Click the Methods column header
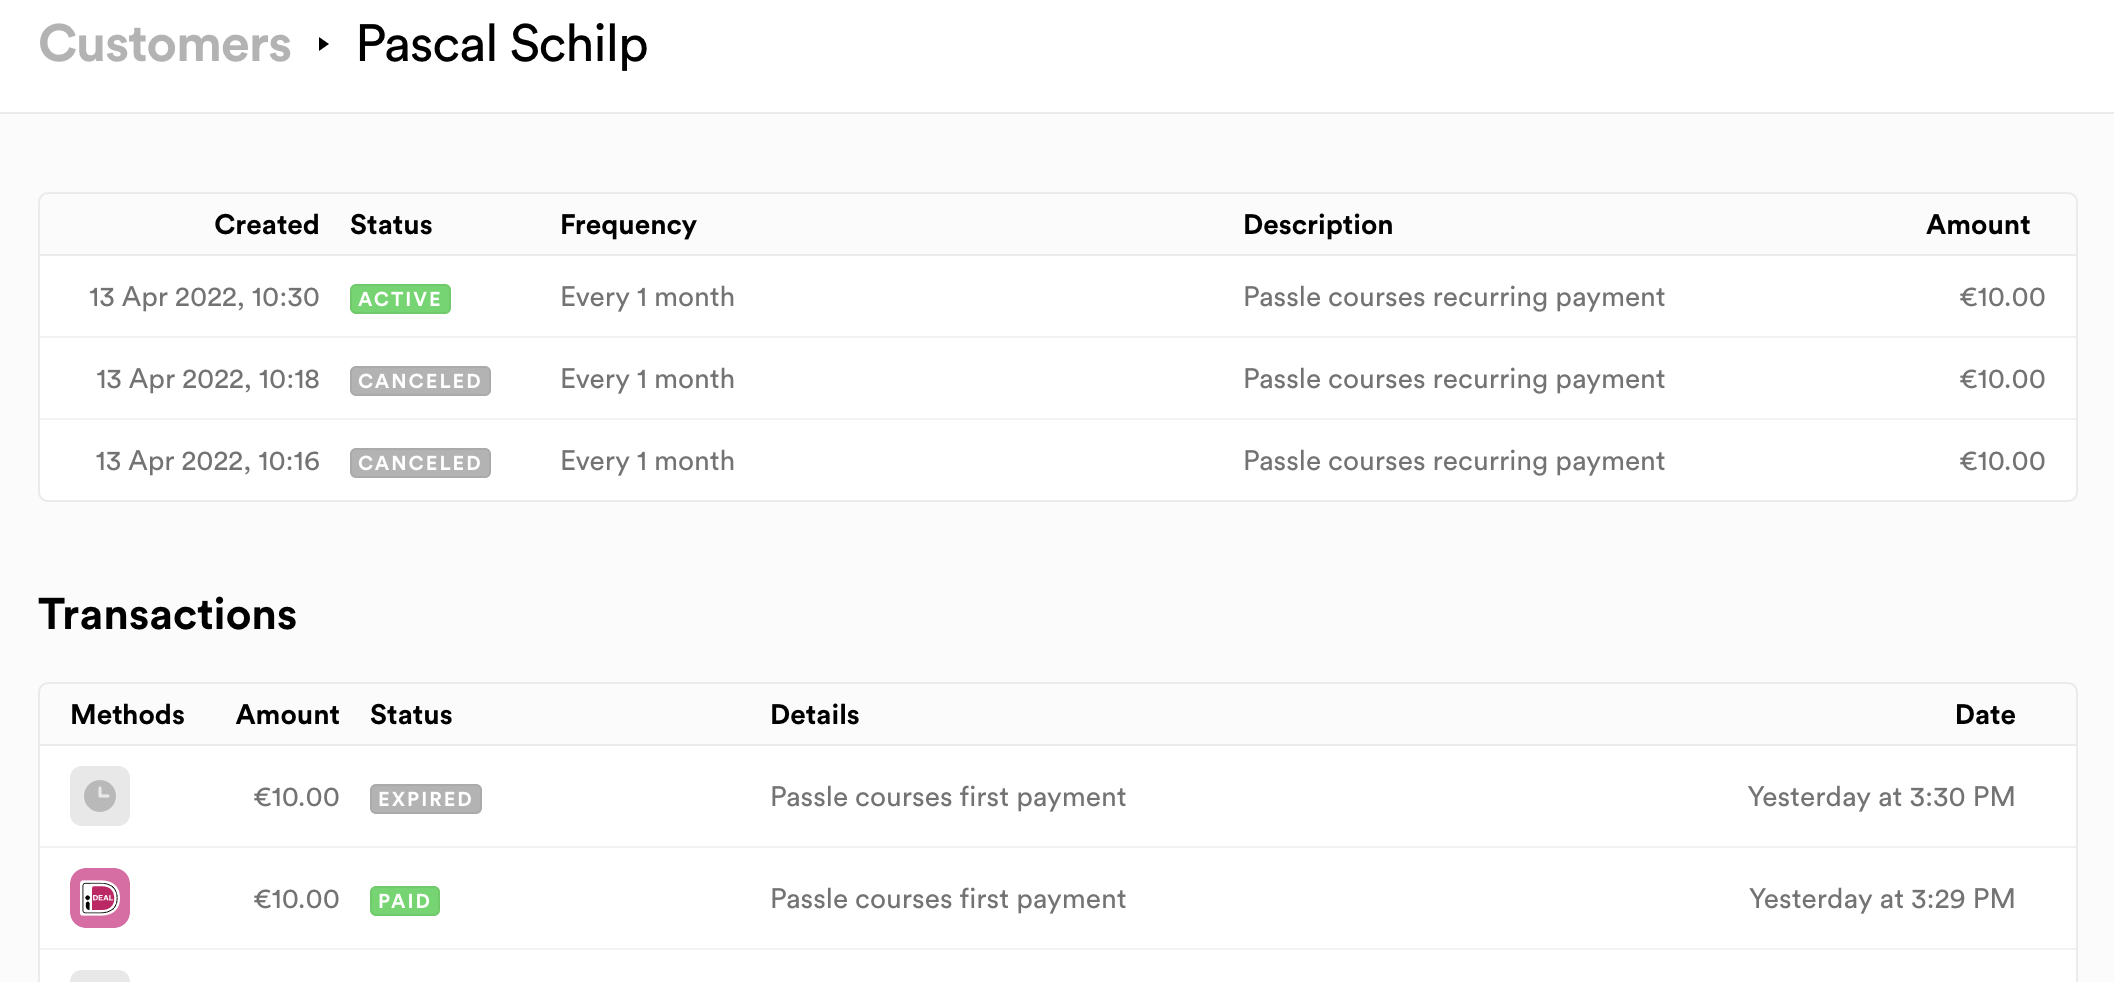This screenshot has height=982, width=2114. coord(128,715)
